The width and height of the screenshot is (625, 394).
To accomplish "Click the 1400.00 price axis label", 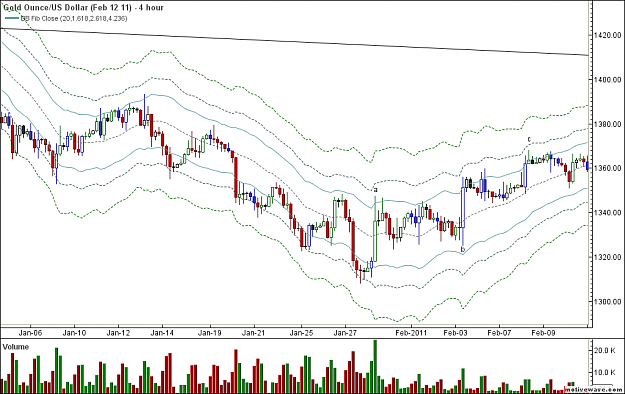I will pyautogui.click(x=607, y=80).
